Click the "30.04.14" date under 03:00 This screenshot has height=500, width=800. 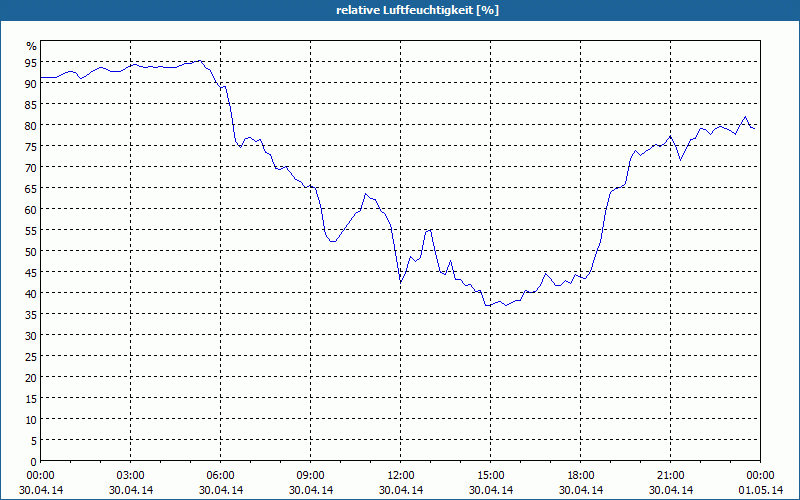[131, 490]
